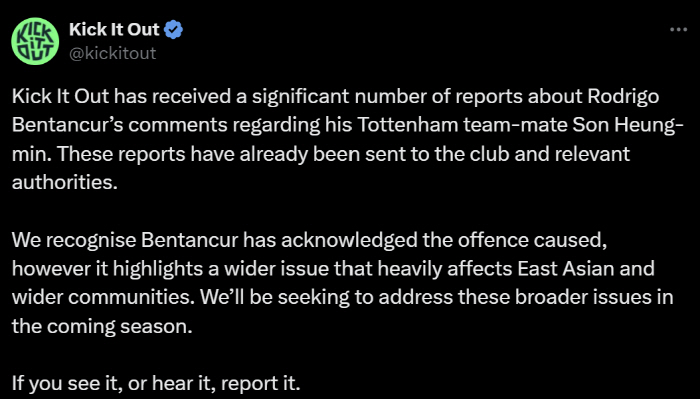This screenshot has width=700, height=399.
Task: Click the words "acknowledged the offence caused"
Action: [444, 240]
